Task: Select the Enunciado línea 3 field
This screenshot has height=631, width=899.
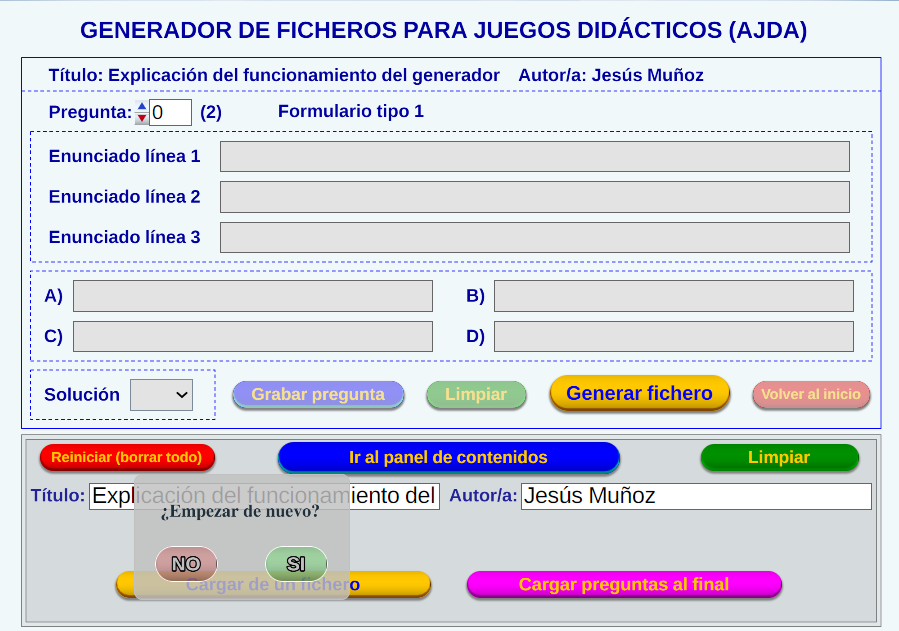Action: [534, 237]
